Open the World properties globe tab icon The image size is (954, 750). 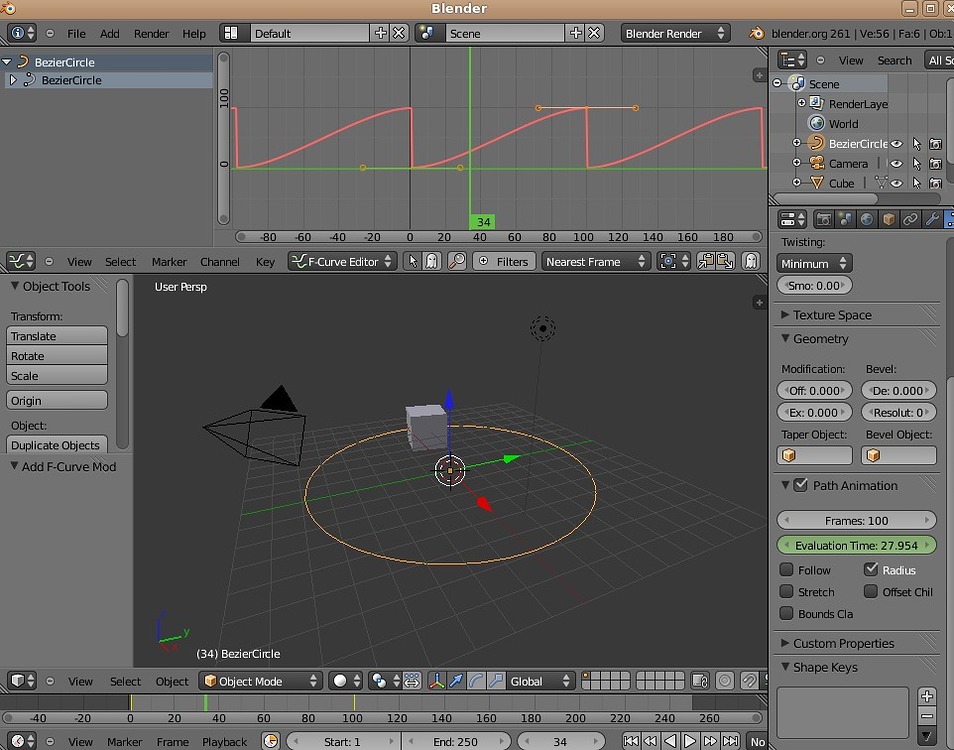[866, 219]
